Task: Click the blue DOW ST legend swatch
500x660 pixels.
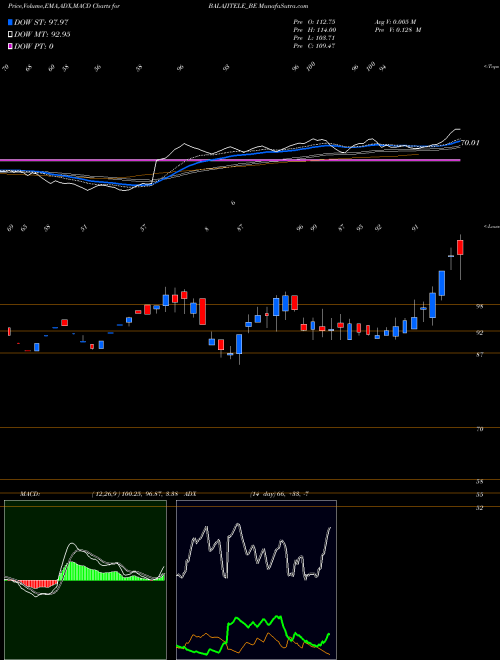Action: pos(10,22)
